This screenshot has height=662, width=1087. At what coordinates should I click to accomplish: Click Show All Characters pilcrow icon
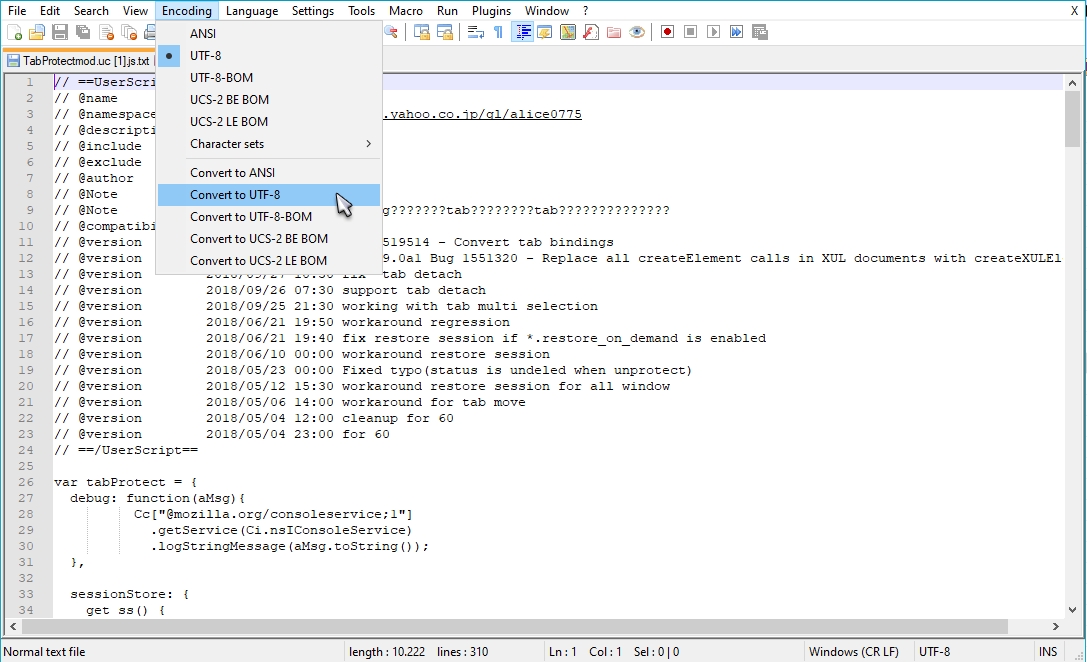[x=498, y=33]
